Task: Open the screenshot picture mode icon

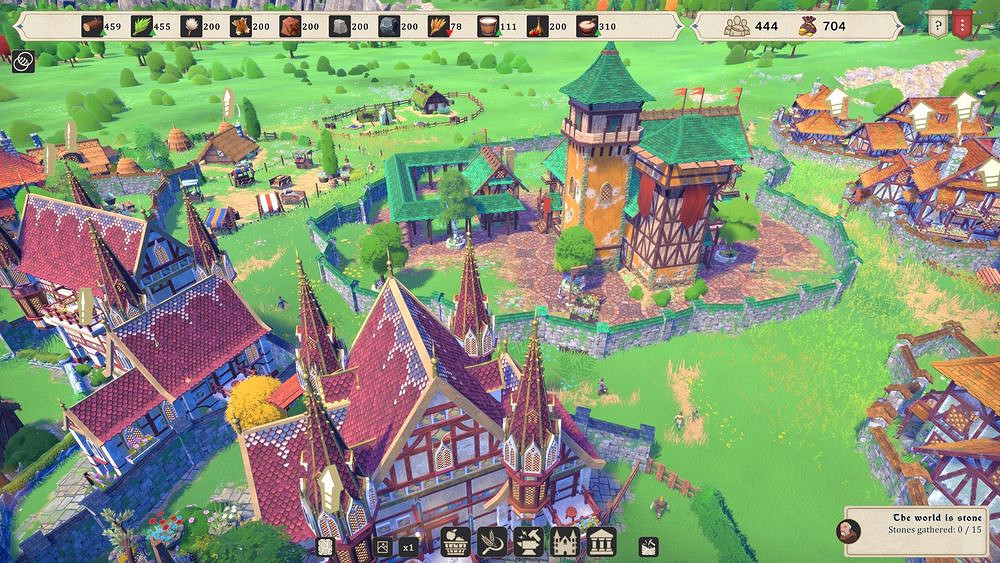Action: tap(381, 546)
